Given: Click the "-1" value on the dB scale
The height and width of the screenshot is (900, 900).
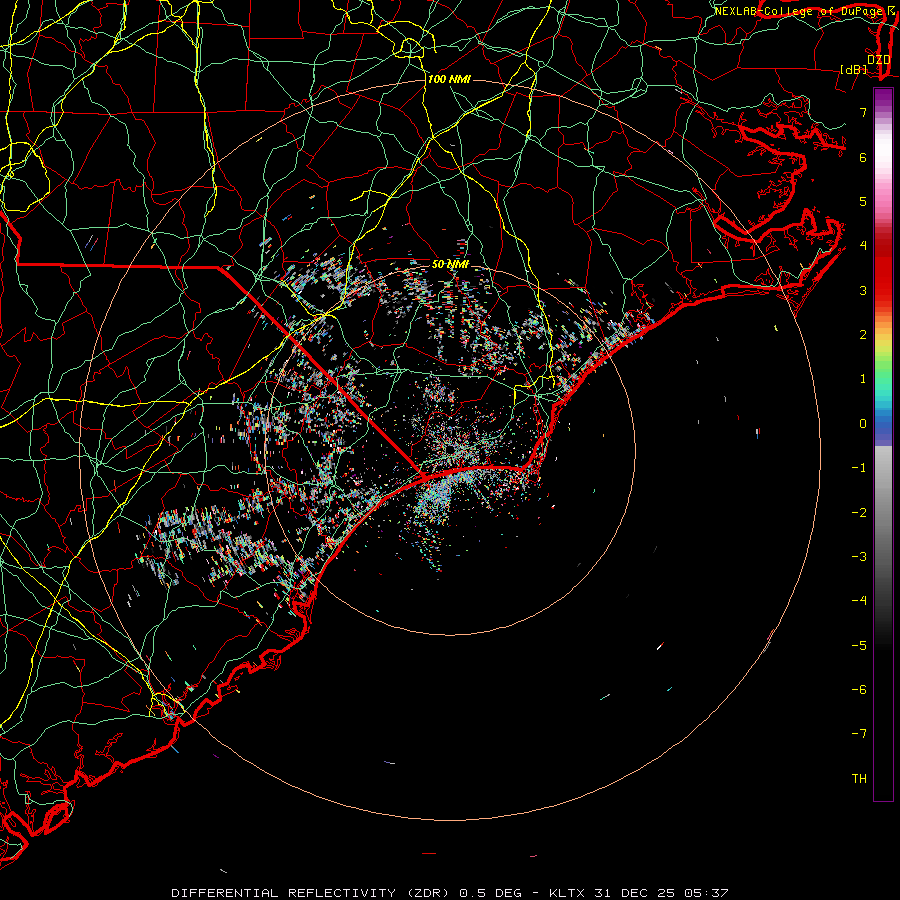Looking at the screenshot, I should (x=859, y=468).
